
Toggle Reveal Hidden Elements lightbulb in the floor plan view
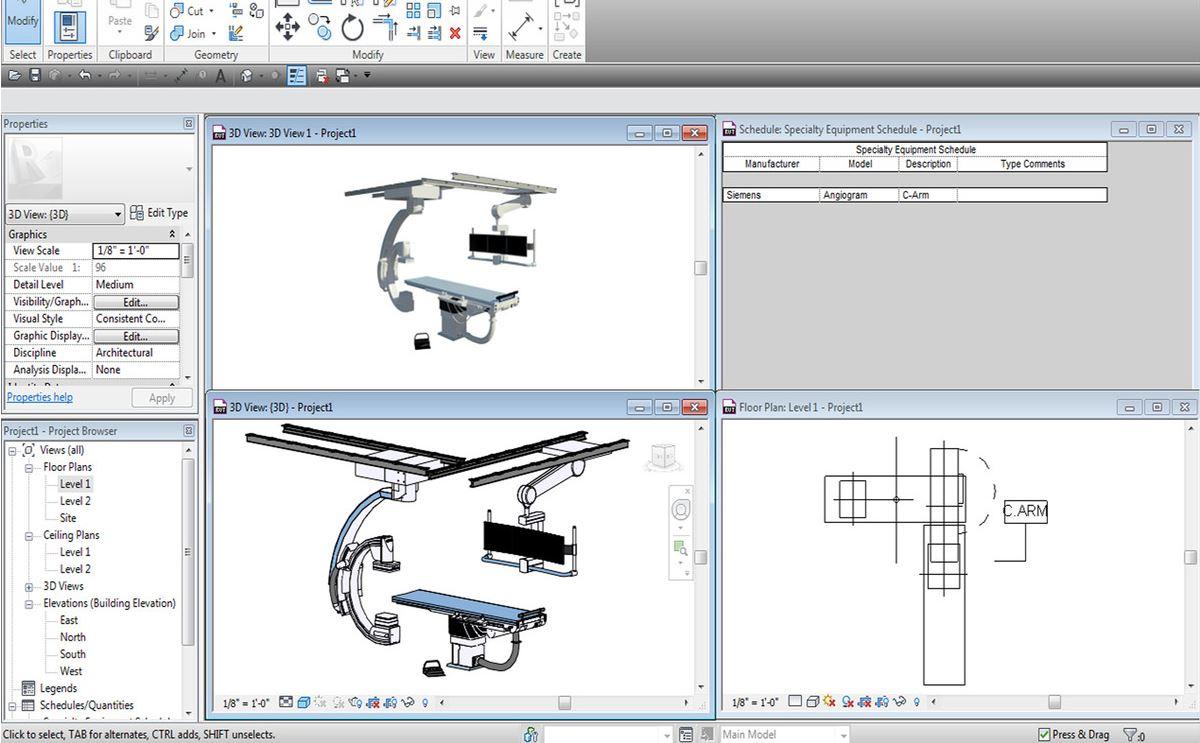pyautogui.click(x=917, y=702)
